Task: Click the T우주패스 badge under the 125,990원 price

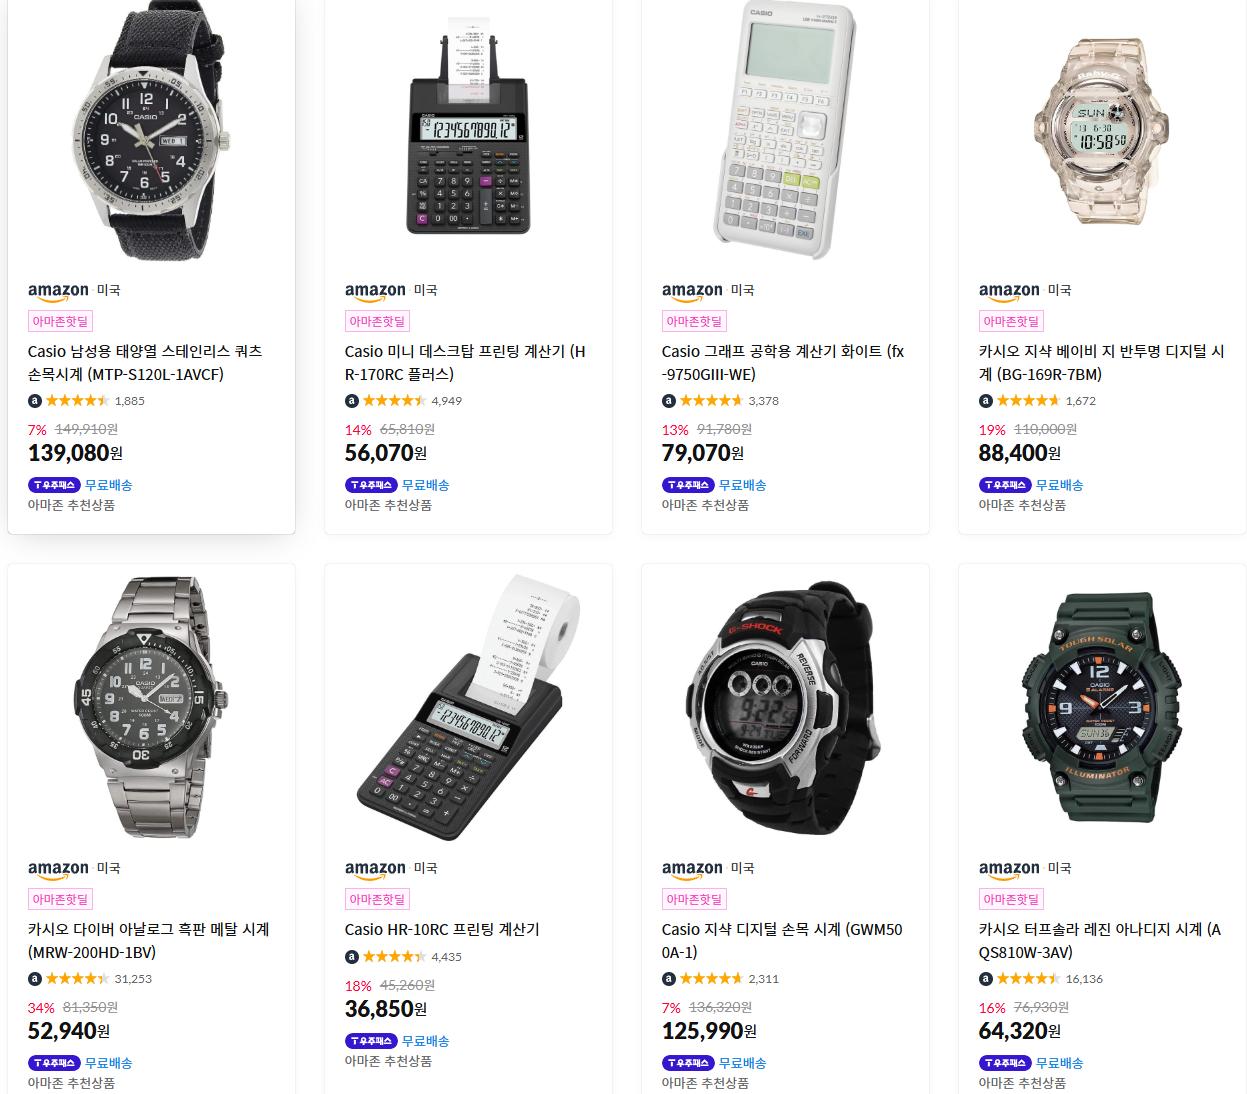Action: pos(688,1063)
